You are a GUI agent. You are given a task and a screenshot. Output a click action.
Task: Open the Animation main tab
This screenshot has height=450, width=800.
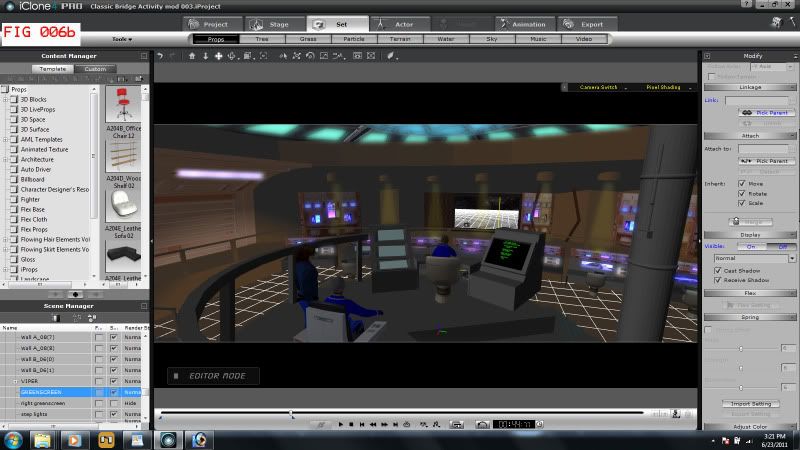coord(524,24)
